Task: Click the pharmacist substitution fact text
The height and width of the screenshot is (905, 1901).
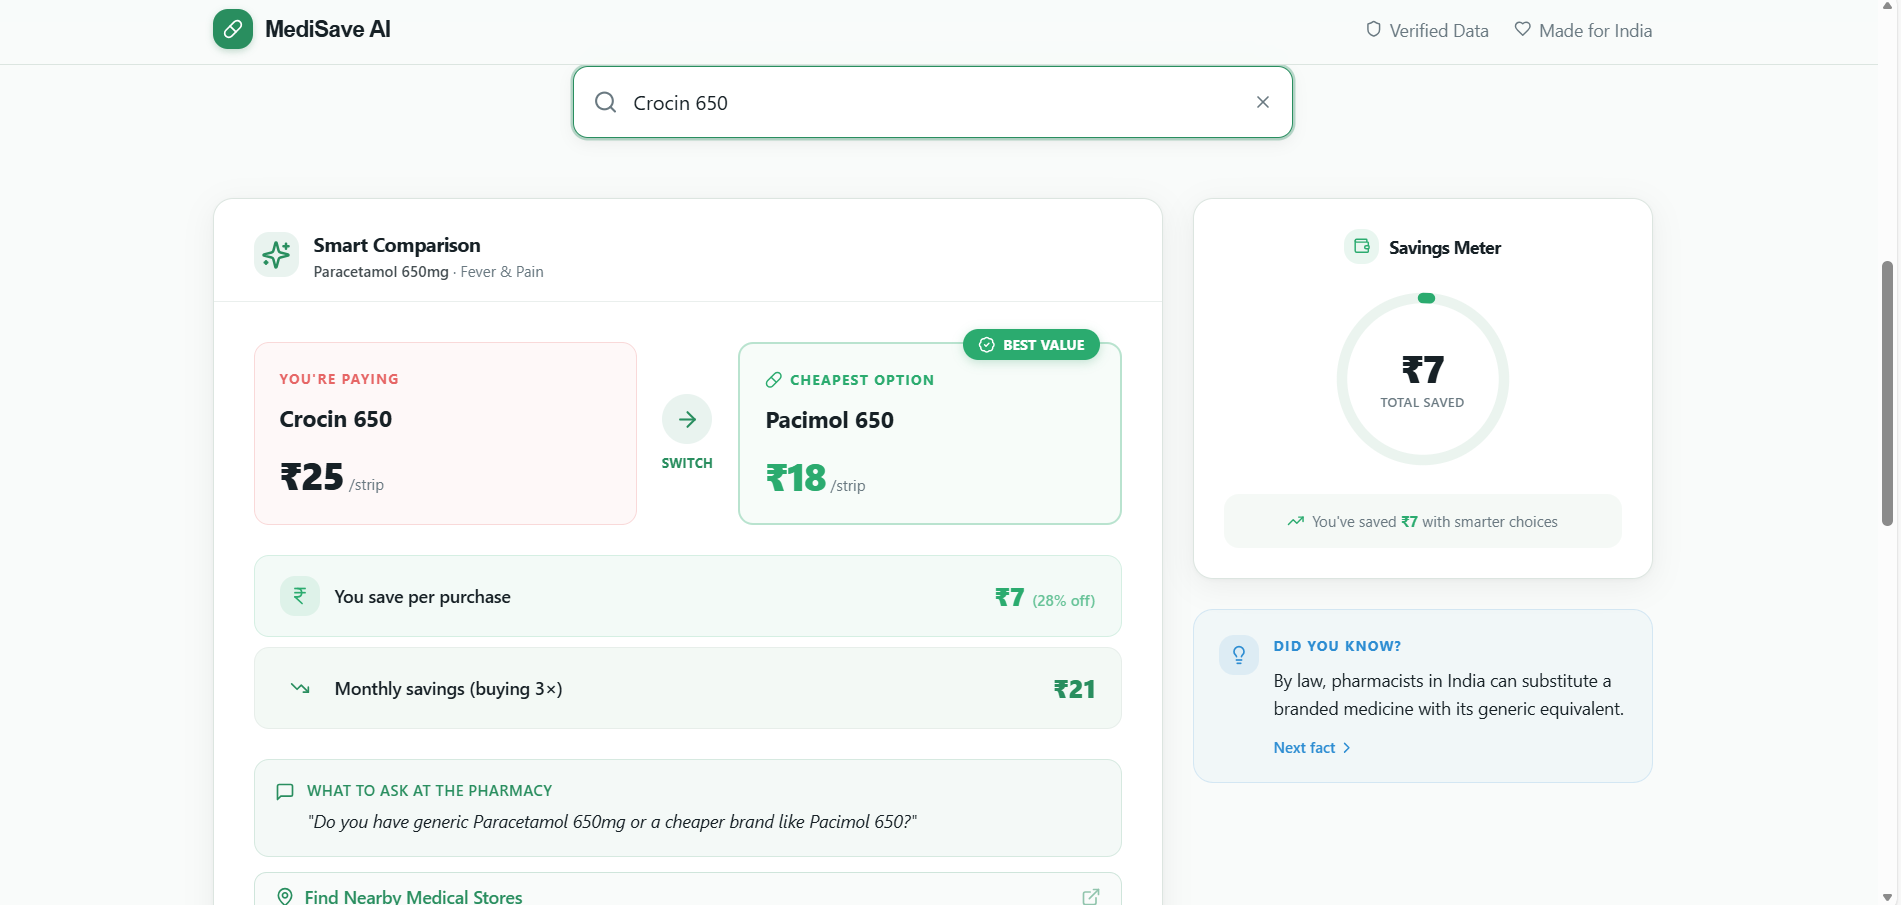Action: click(x=1449, y=695)
